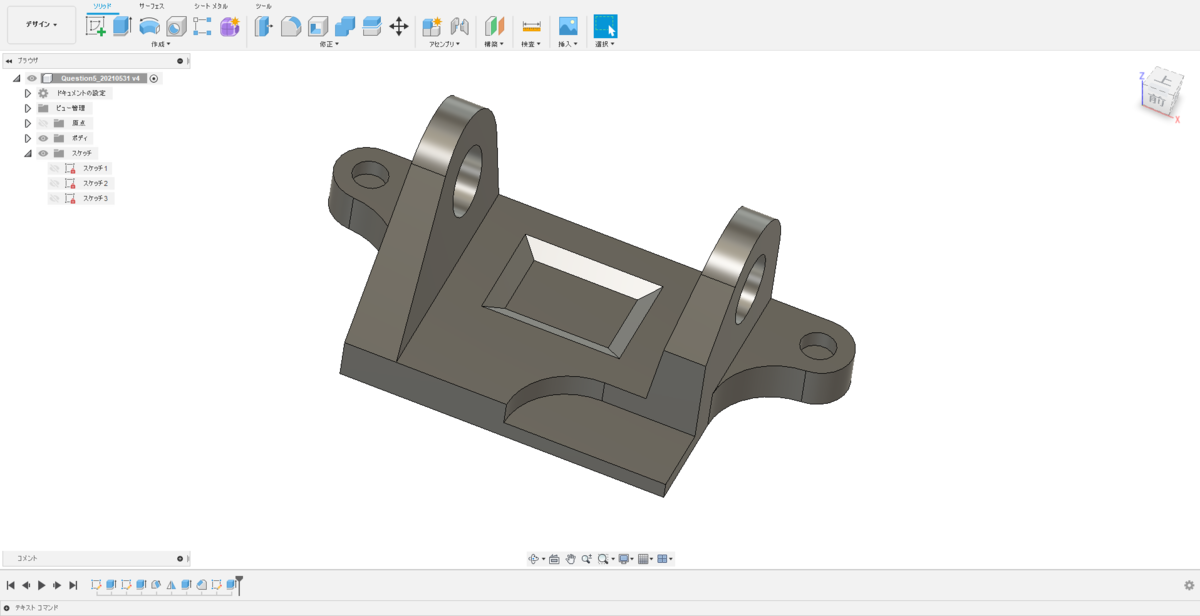This screenshot has height=616, width=1200.
Task: Click the ViewCube top face
Action: (x=1161, y=81)
